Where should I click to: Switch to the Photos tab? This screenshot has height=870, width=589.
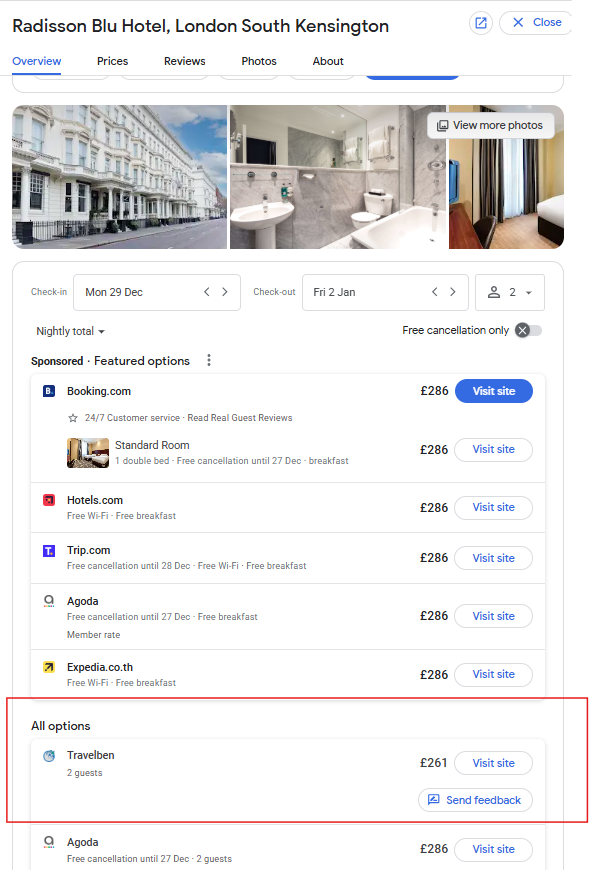[259, 61]
